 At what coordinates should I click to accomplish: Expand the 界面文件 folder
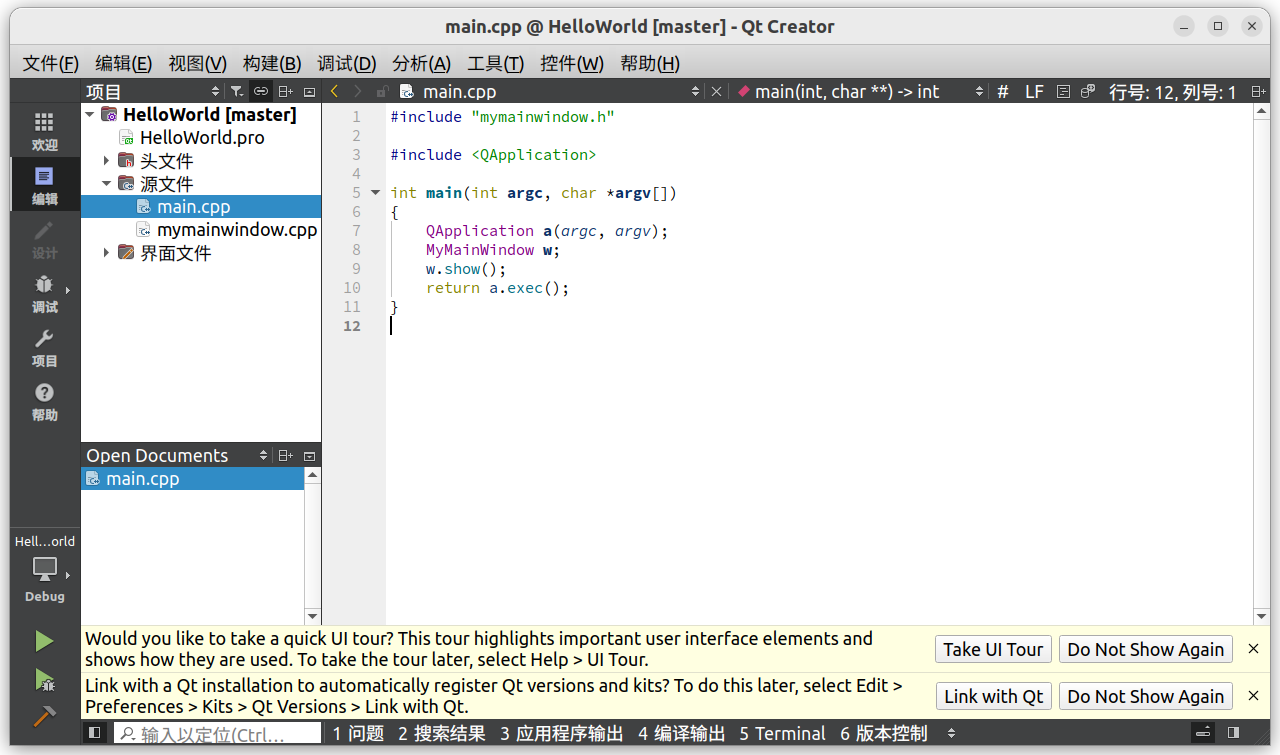coord(107,253)
